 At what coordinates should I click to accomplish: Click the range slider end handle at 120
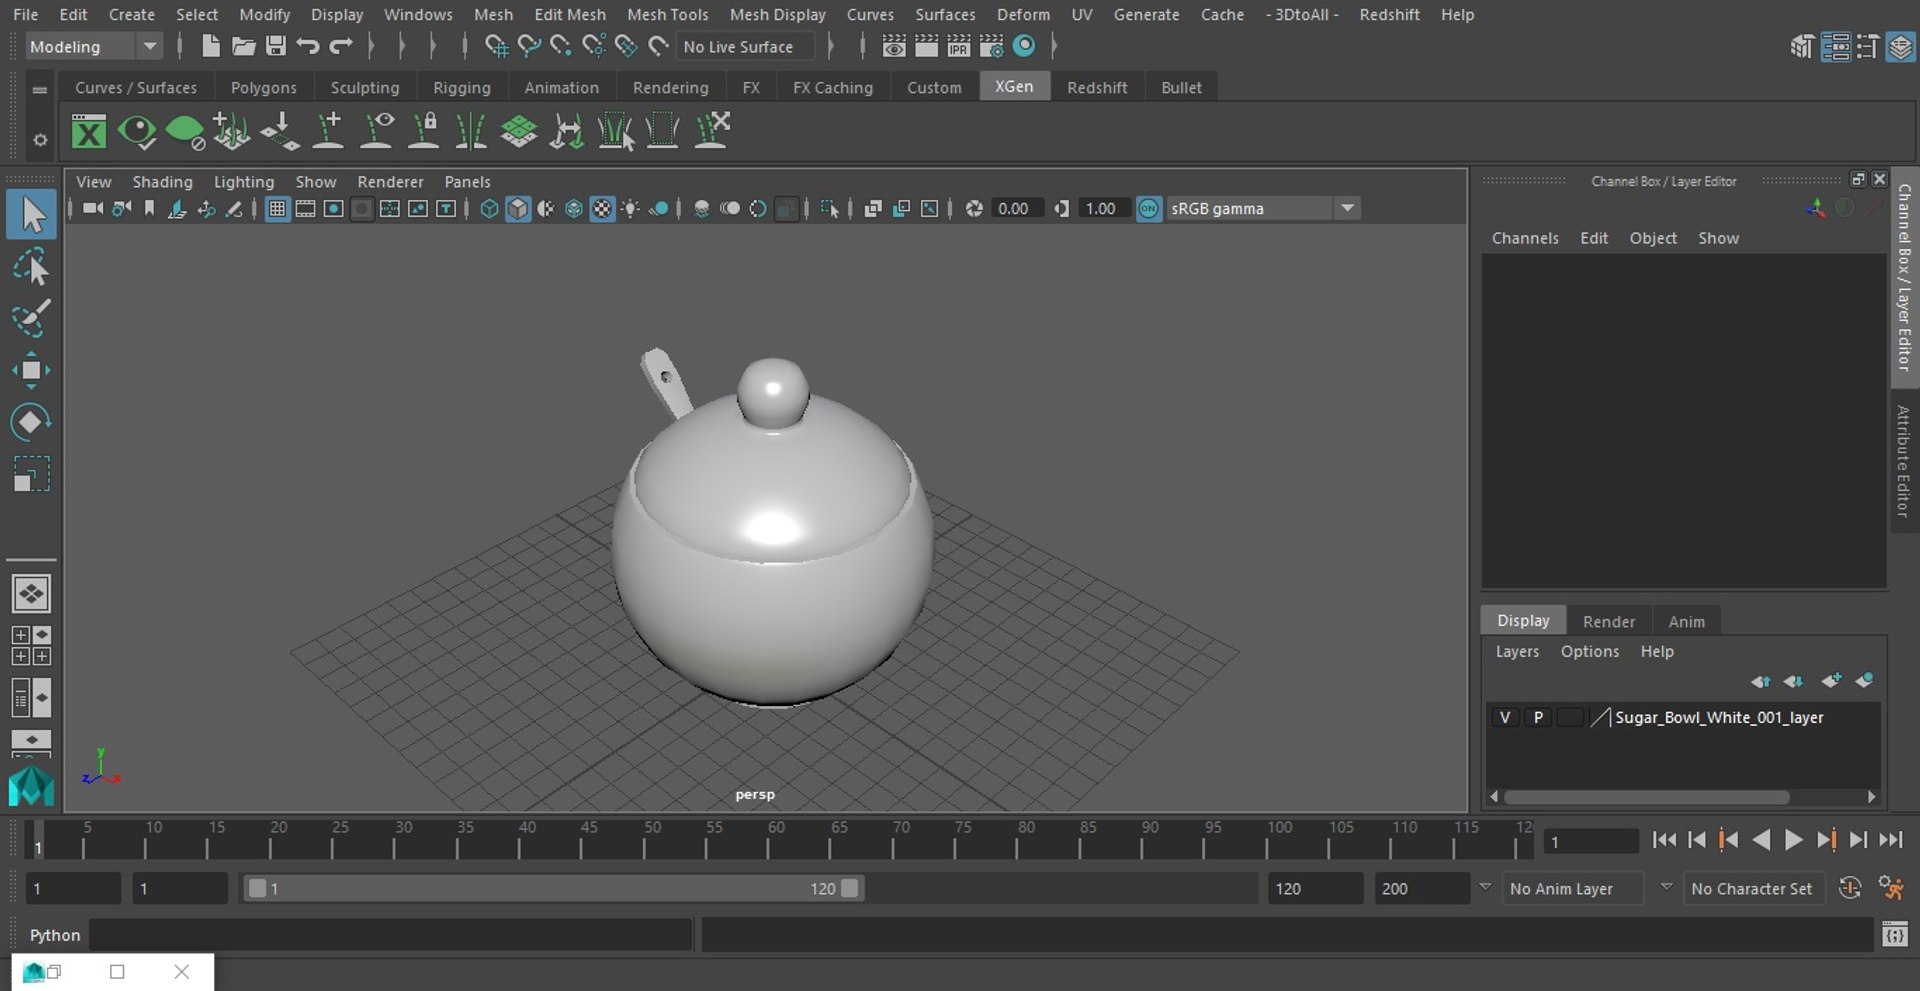849,888
